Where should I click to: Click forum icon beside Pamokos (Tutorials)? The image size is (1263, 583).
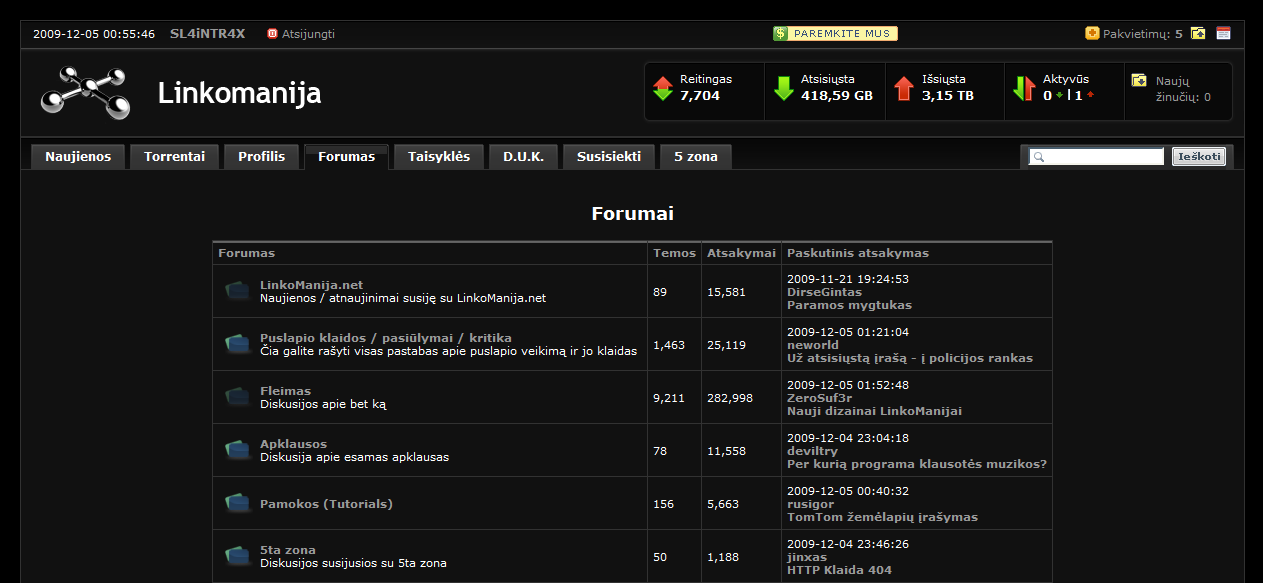click(x=237, y=503)
